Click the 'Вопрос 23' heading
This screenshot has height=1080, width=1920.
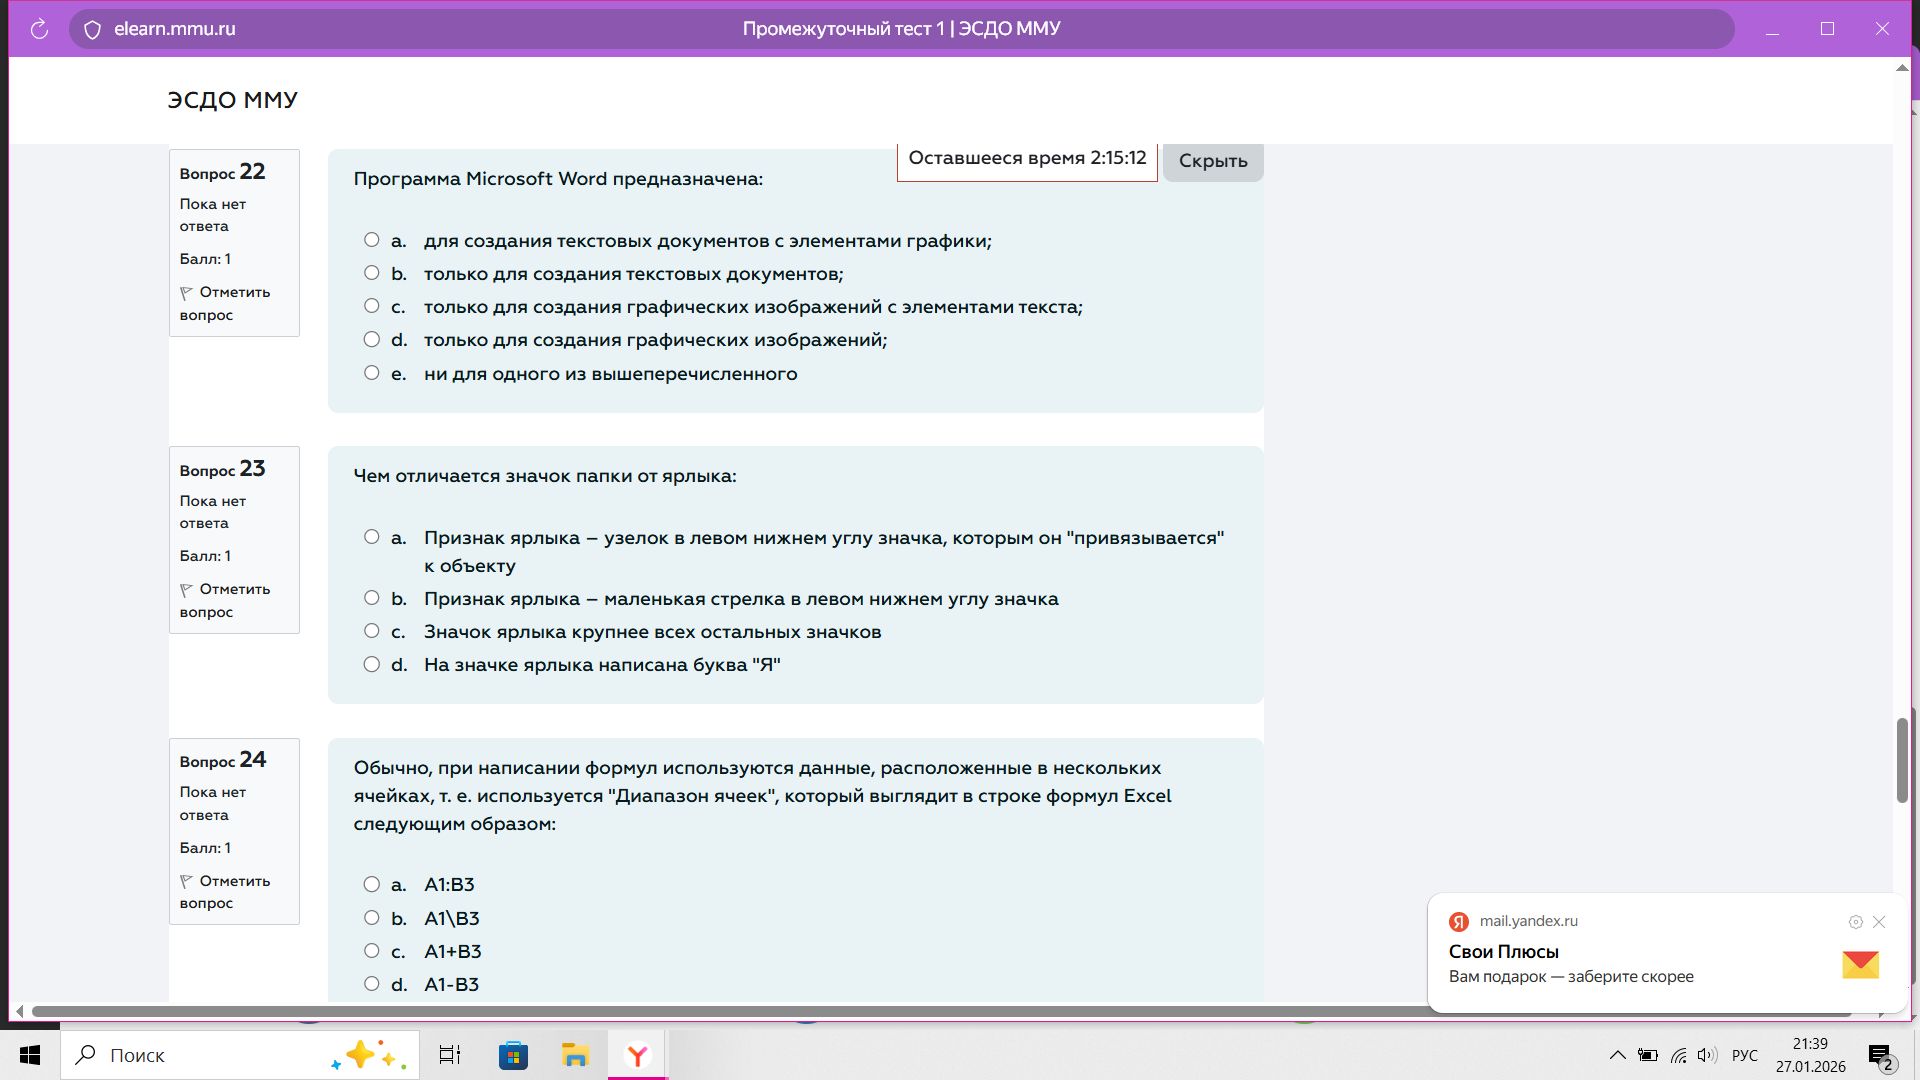coord(222,469)
